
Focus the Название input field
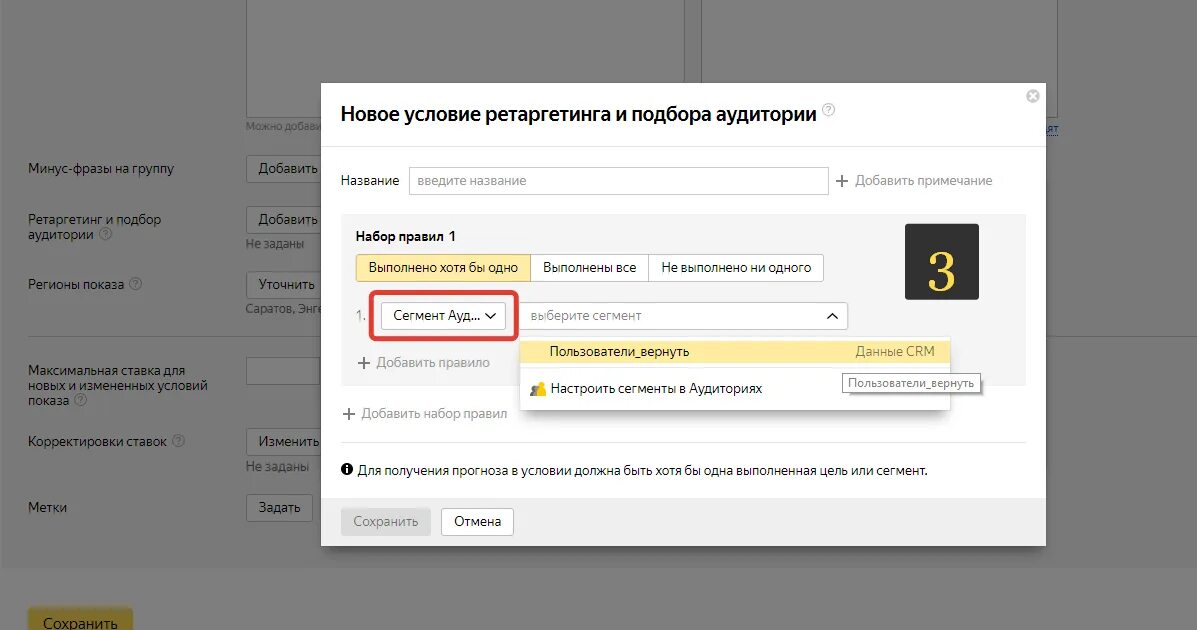tap(618, 181)
